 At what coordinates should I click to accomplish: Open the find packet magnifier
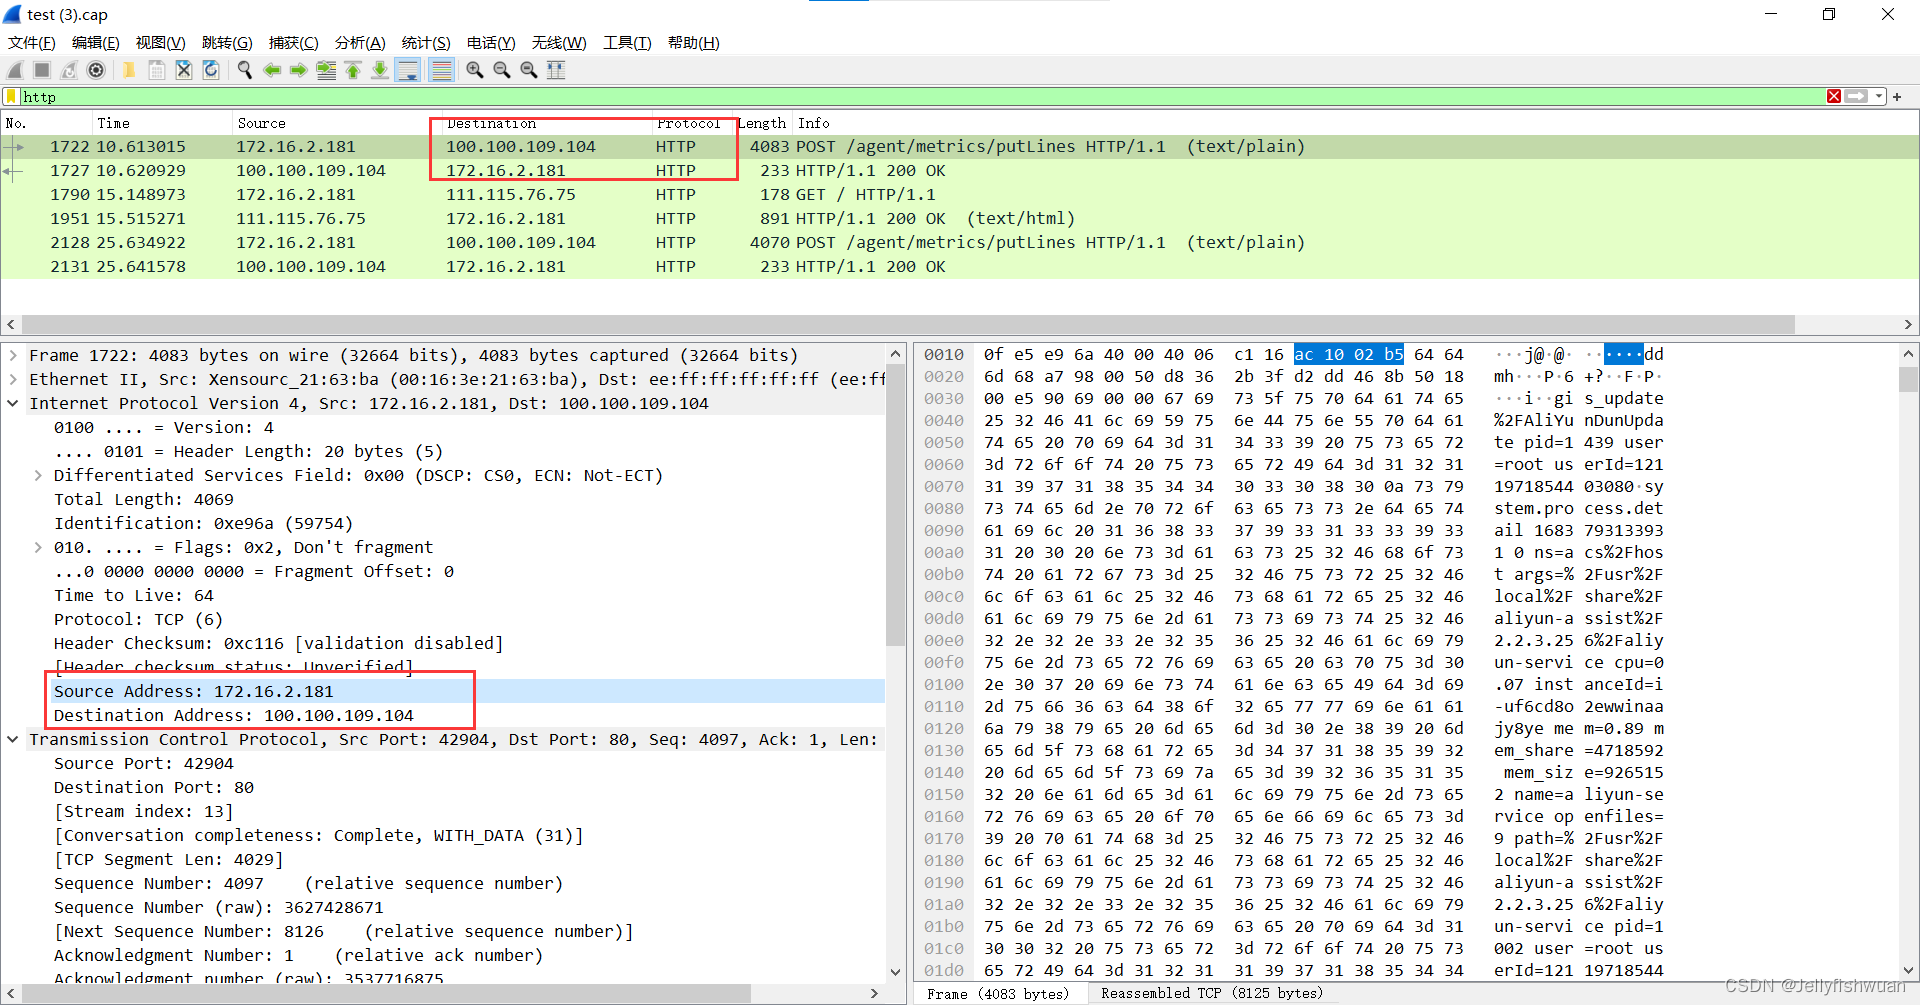(x=244, y=70)
